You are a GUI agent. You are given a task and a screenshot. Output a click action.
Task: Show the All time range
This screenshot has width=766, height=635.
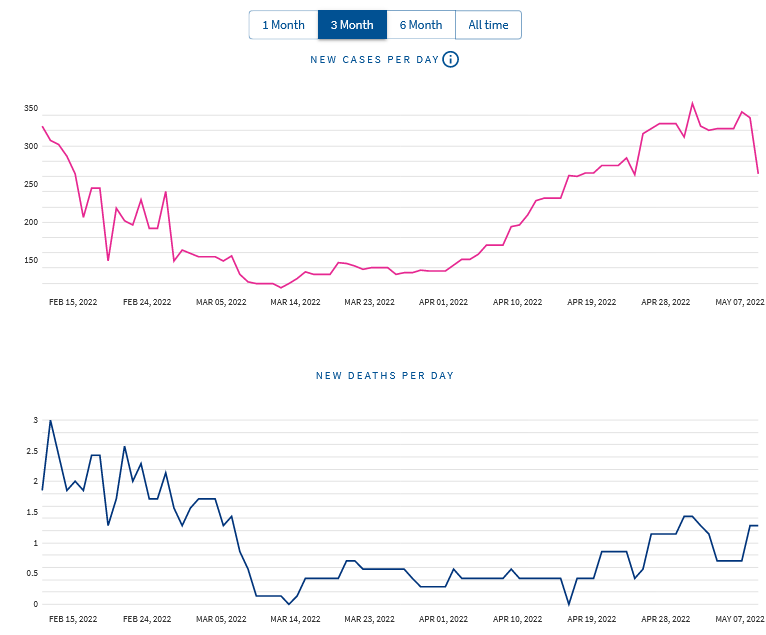point(489,25)
